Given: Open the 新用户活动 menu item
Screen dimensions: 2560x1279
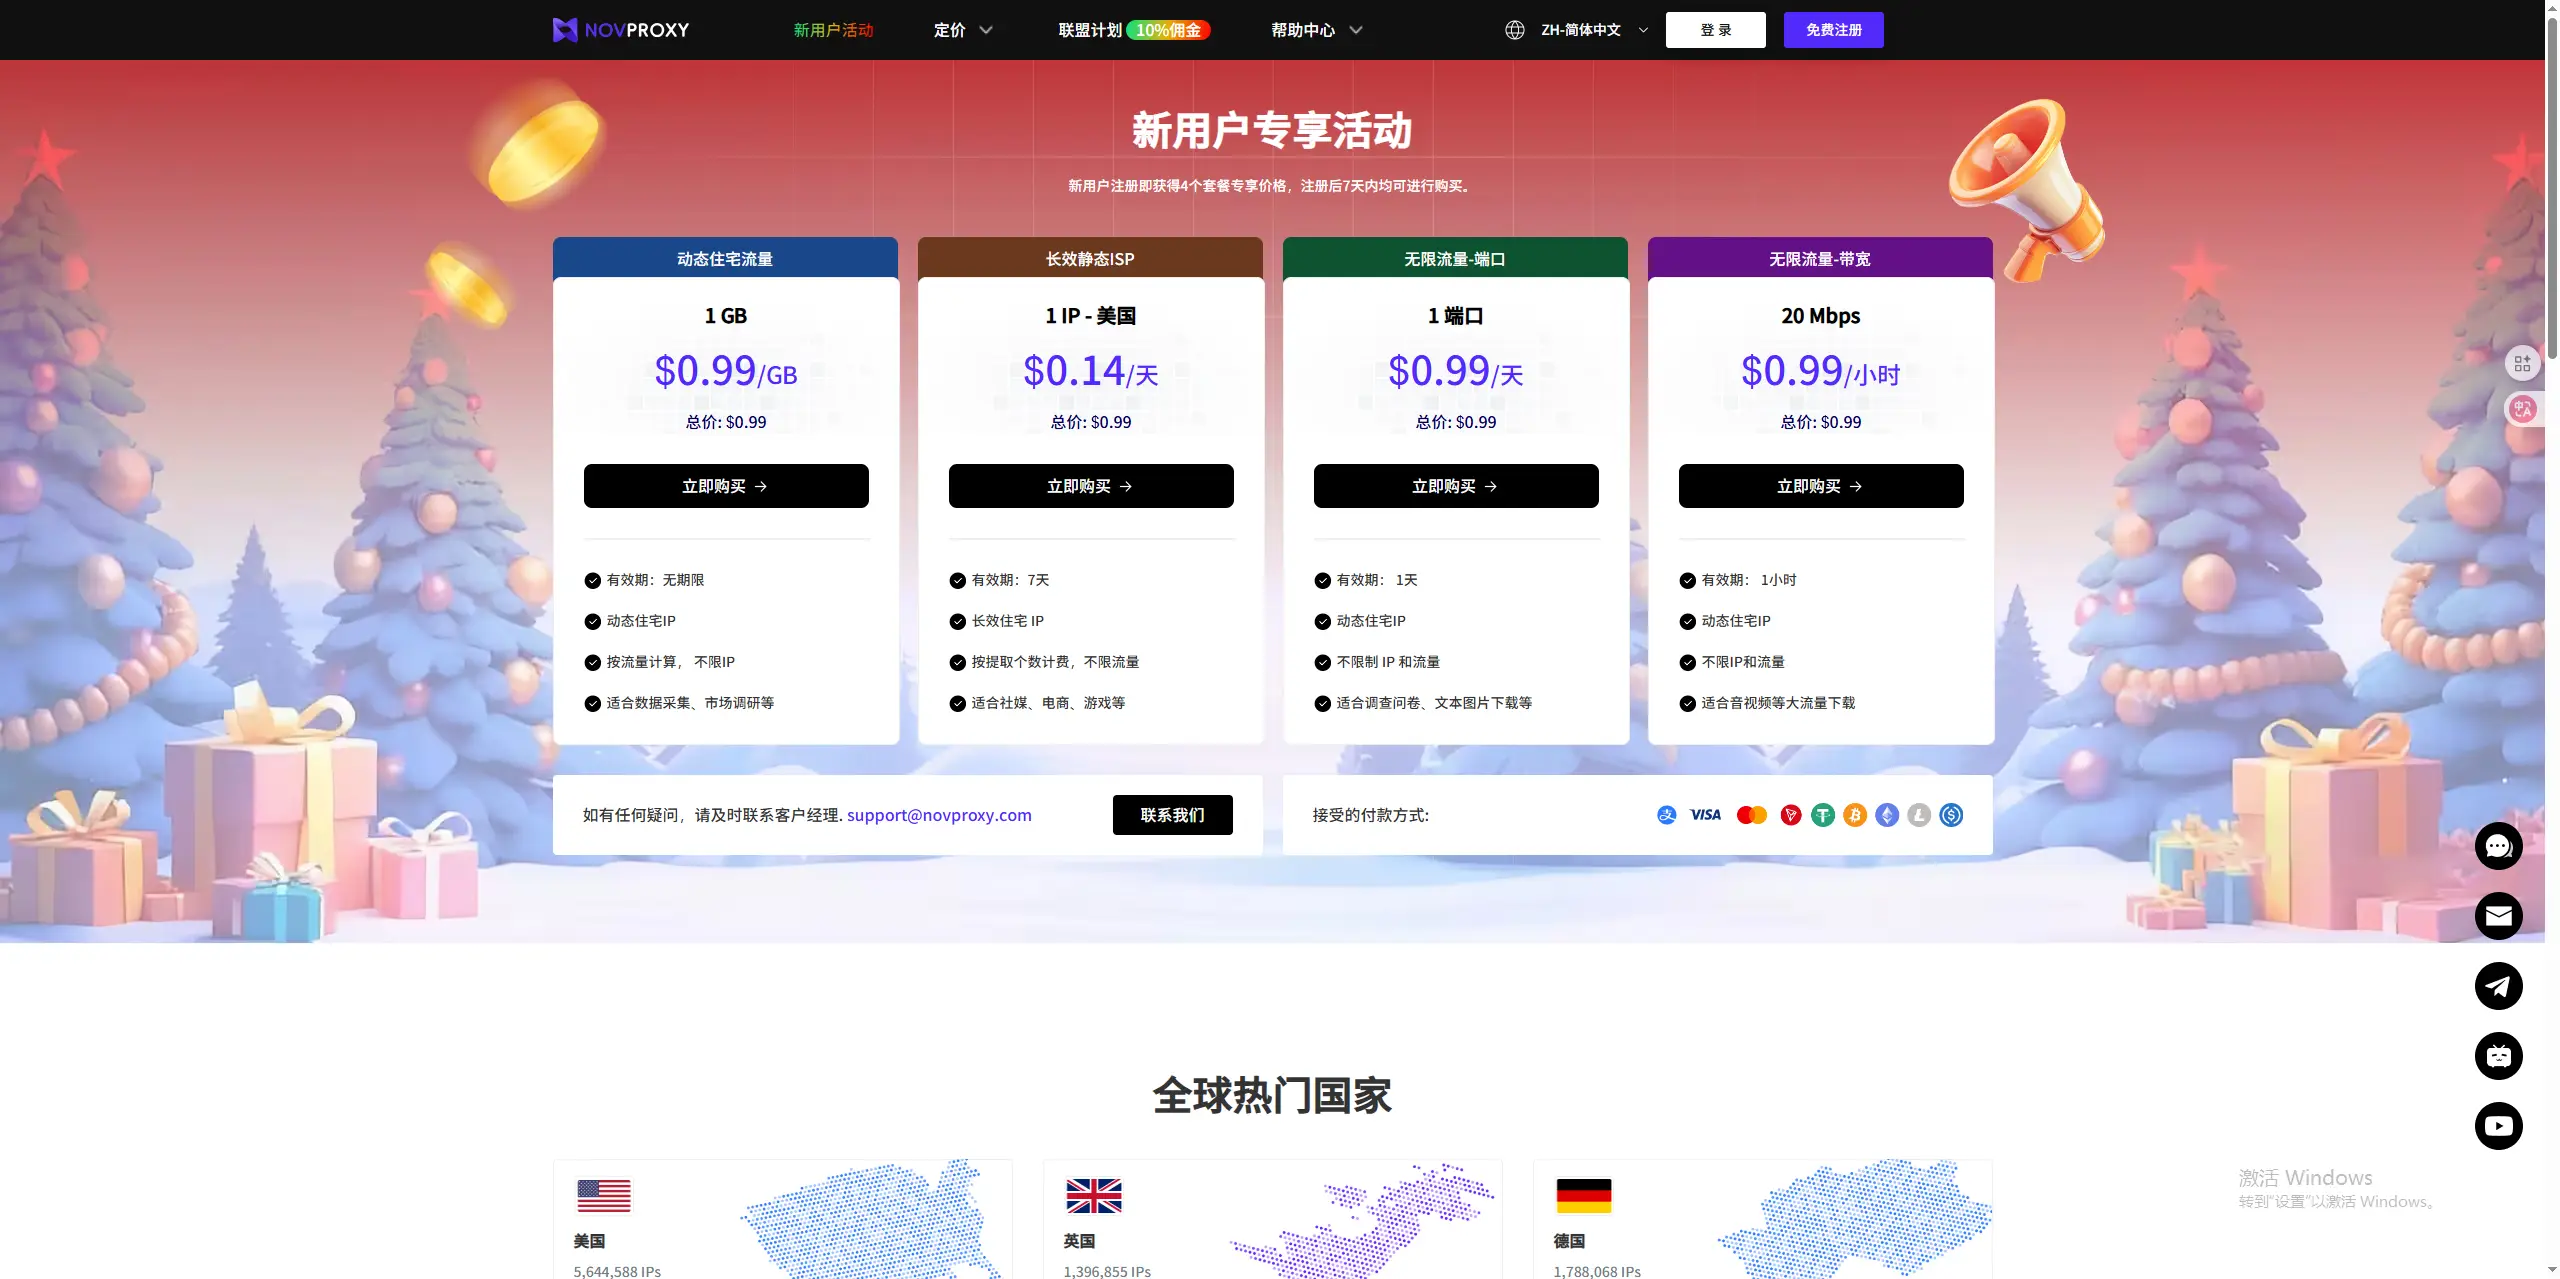Looking at the screenshot, I should point(833,30).
